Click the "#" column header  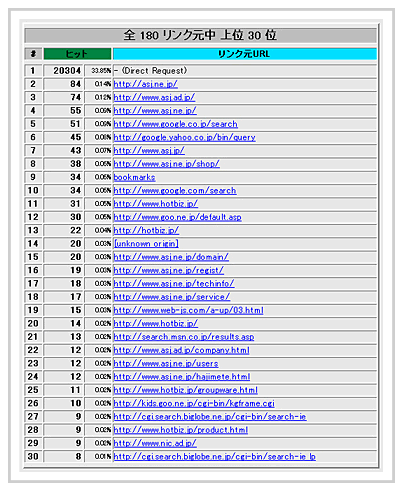pyautogui.click(x=33, y=54)
